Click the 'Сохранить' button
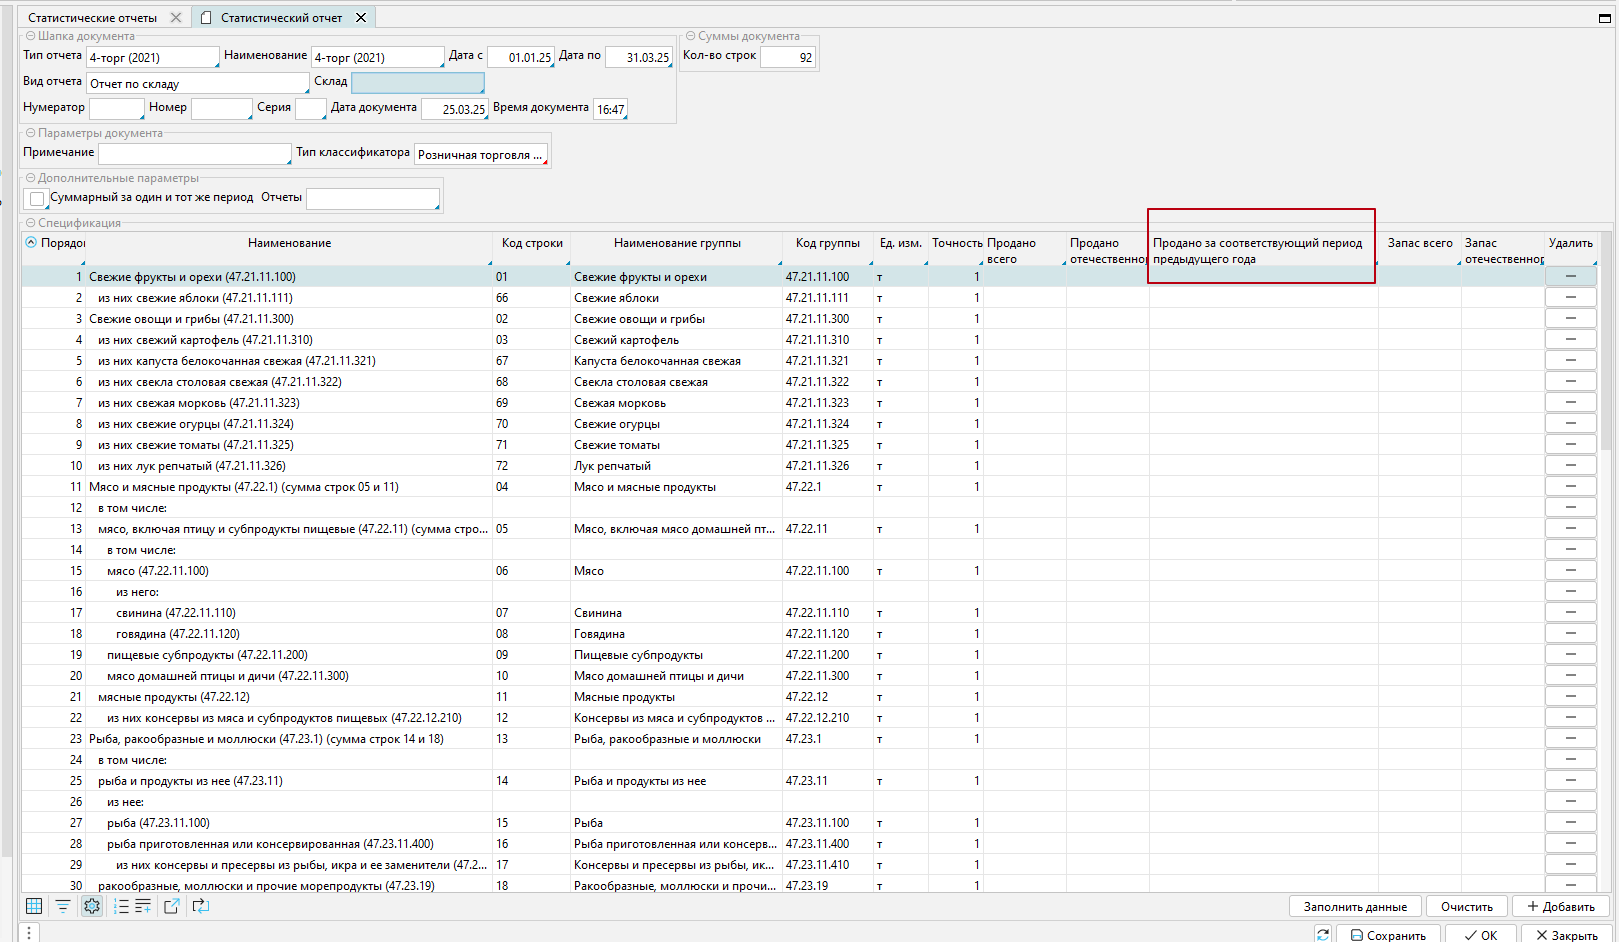 pyautogui.click(x=1387, y=935)
